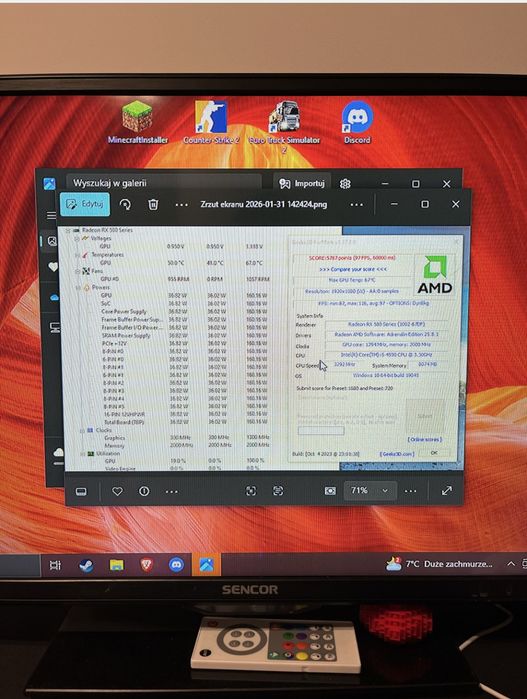Click Importuj in the gallery window
Viewport: 527px width, 699px height.
click(x=302, y=183)
